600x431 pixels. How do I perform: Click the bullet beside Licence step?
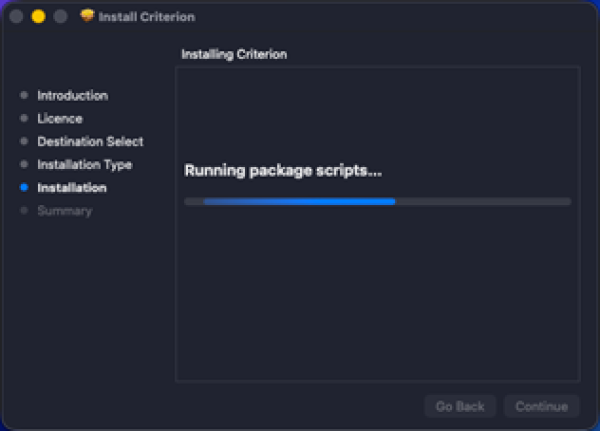(23, 119)
